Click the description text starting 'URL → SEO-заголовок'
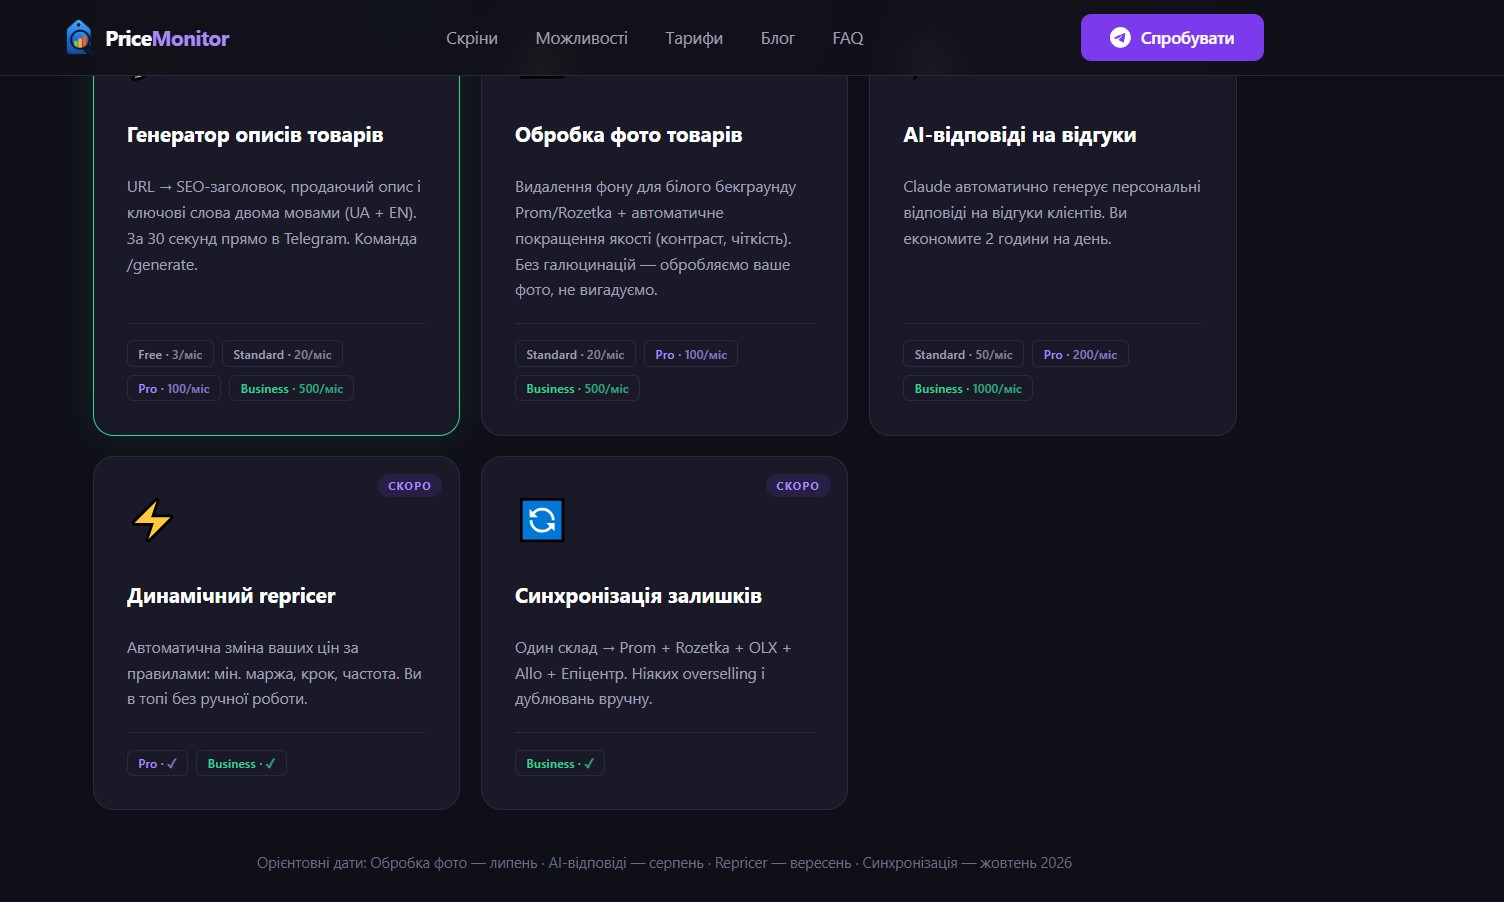This screenshot has height=902, width=1504. (x=274, y=226)
